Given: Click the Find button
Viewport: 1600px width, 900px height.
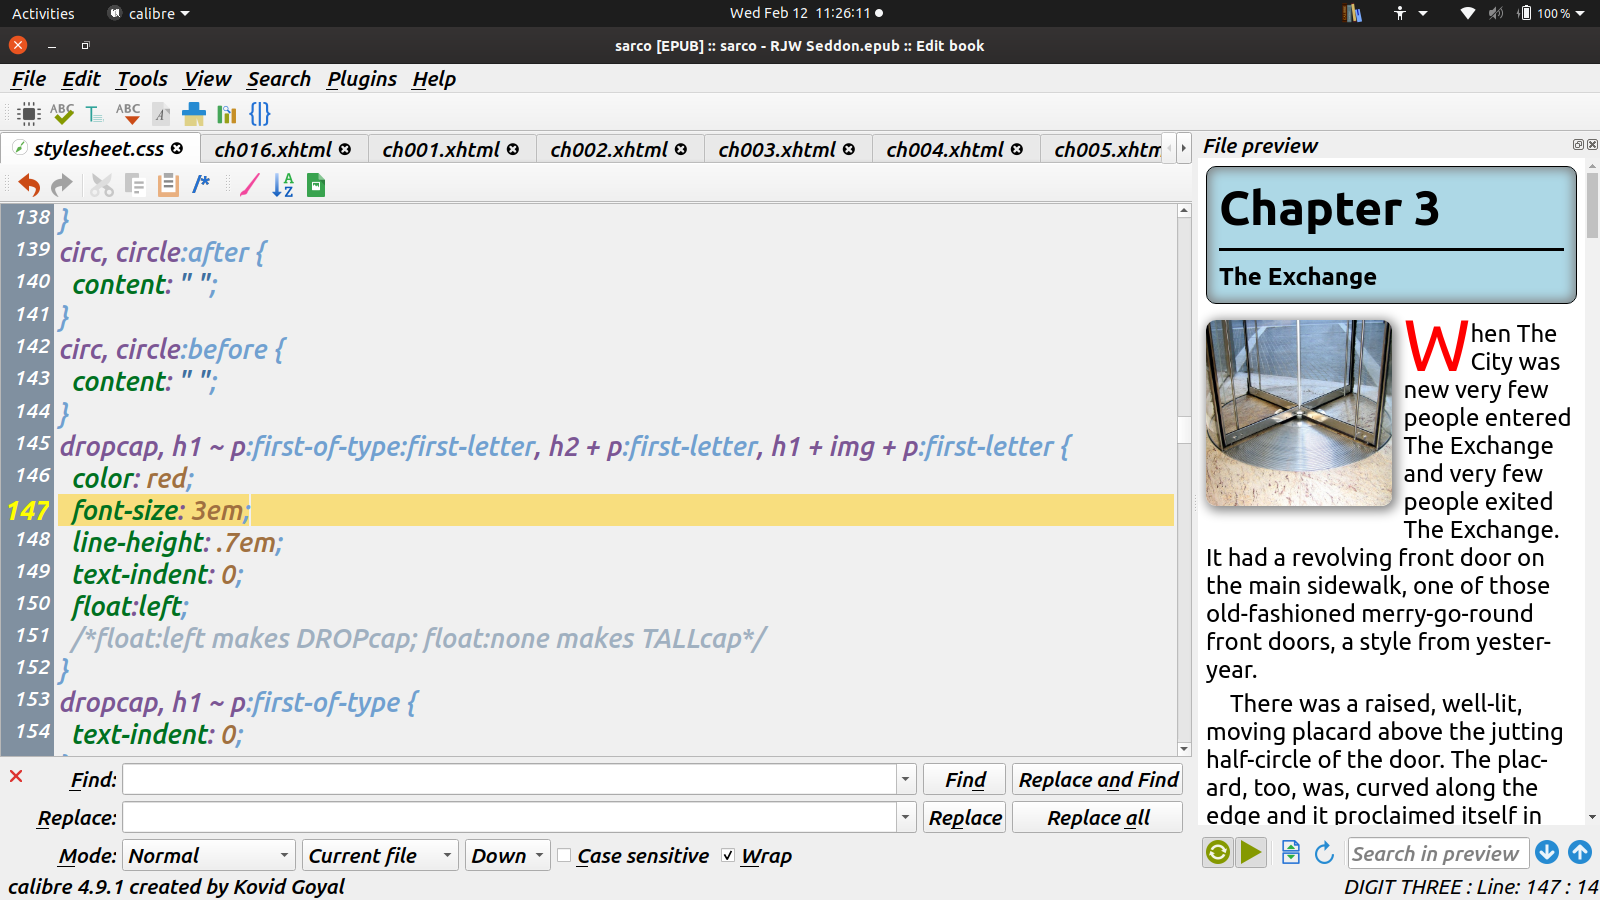Looking at the screenshot, I should (x=965, y=780).
